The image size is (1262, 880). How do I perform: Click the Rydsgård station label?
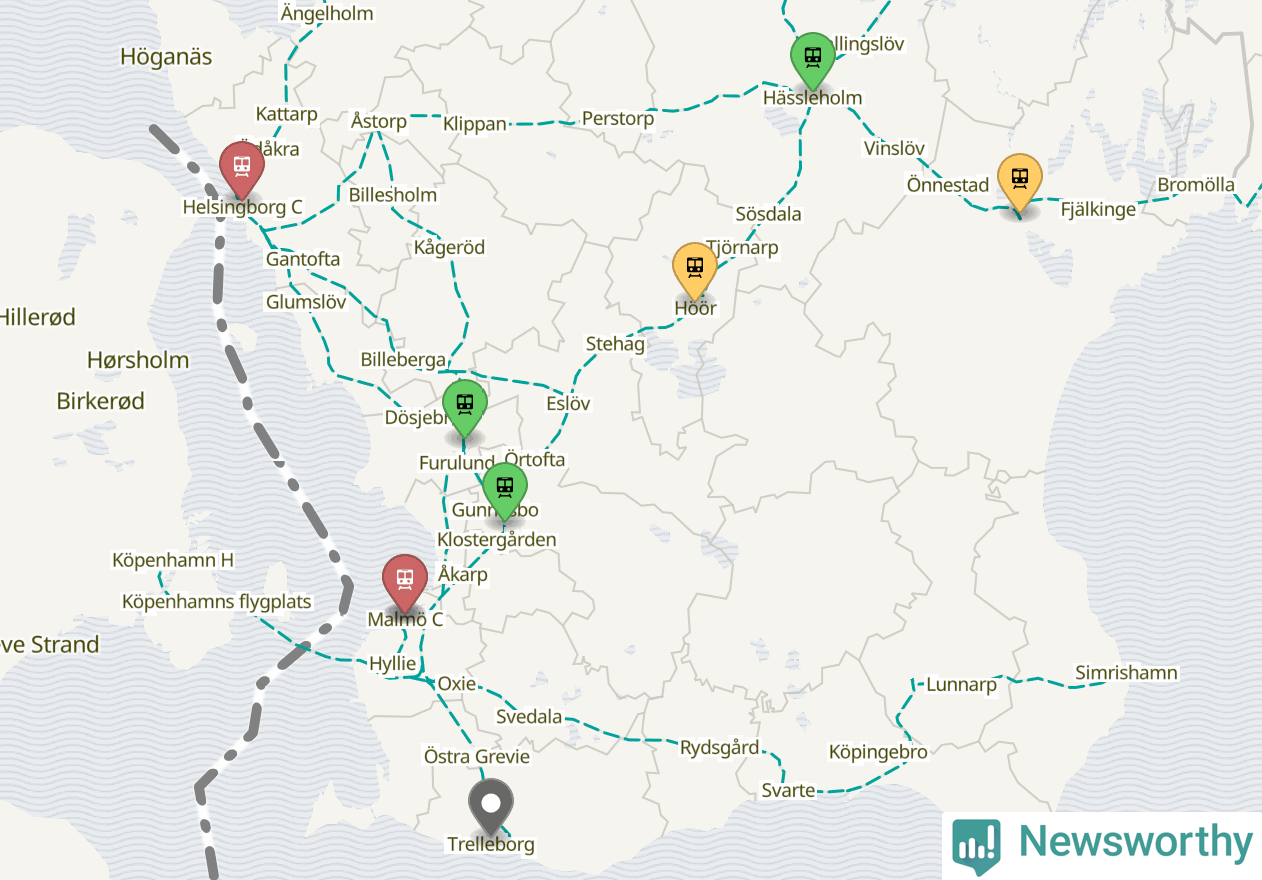coord(719,747)
